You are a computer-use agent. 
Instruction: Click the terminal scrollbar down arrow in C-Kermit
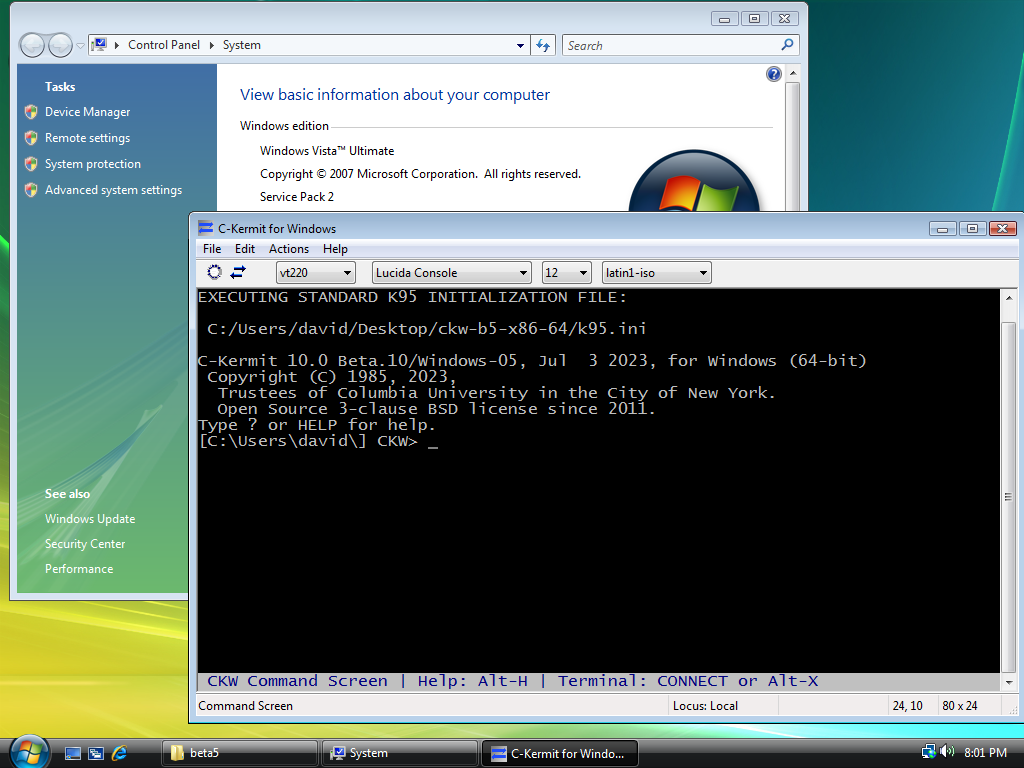point(1008,682)
